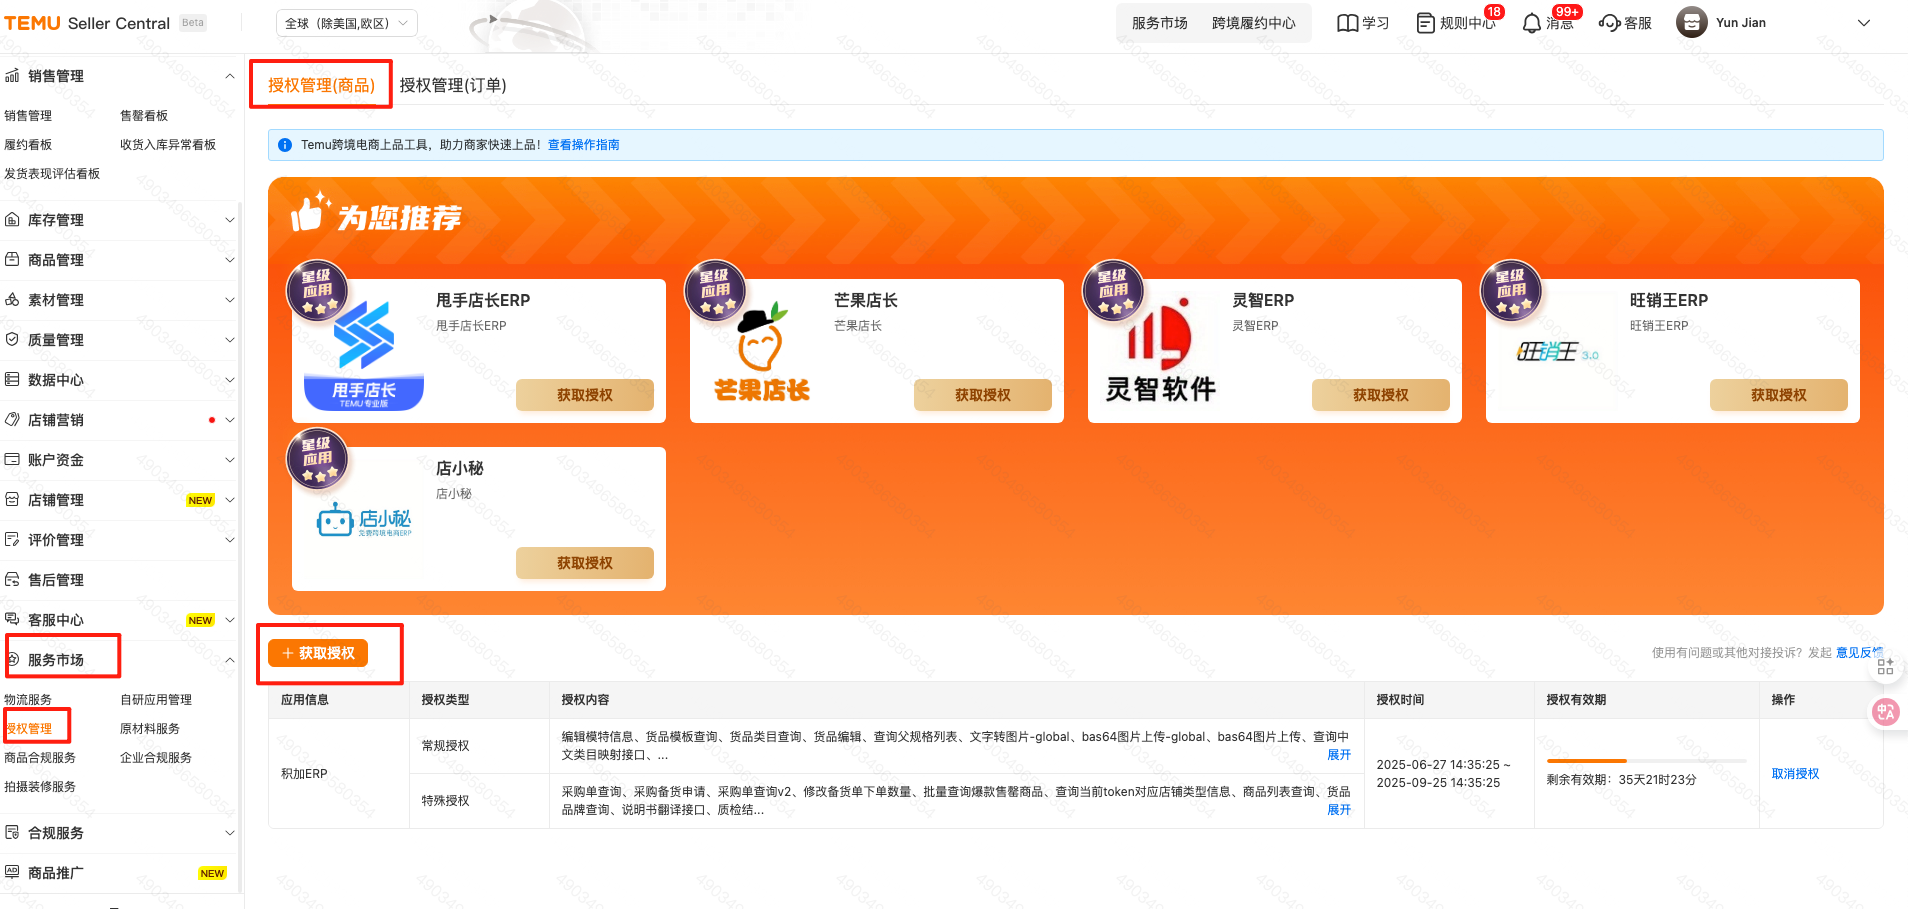Click 获取授权 for 甩手店长ERP

[585, 395]
